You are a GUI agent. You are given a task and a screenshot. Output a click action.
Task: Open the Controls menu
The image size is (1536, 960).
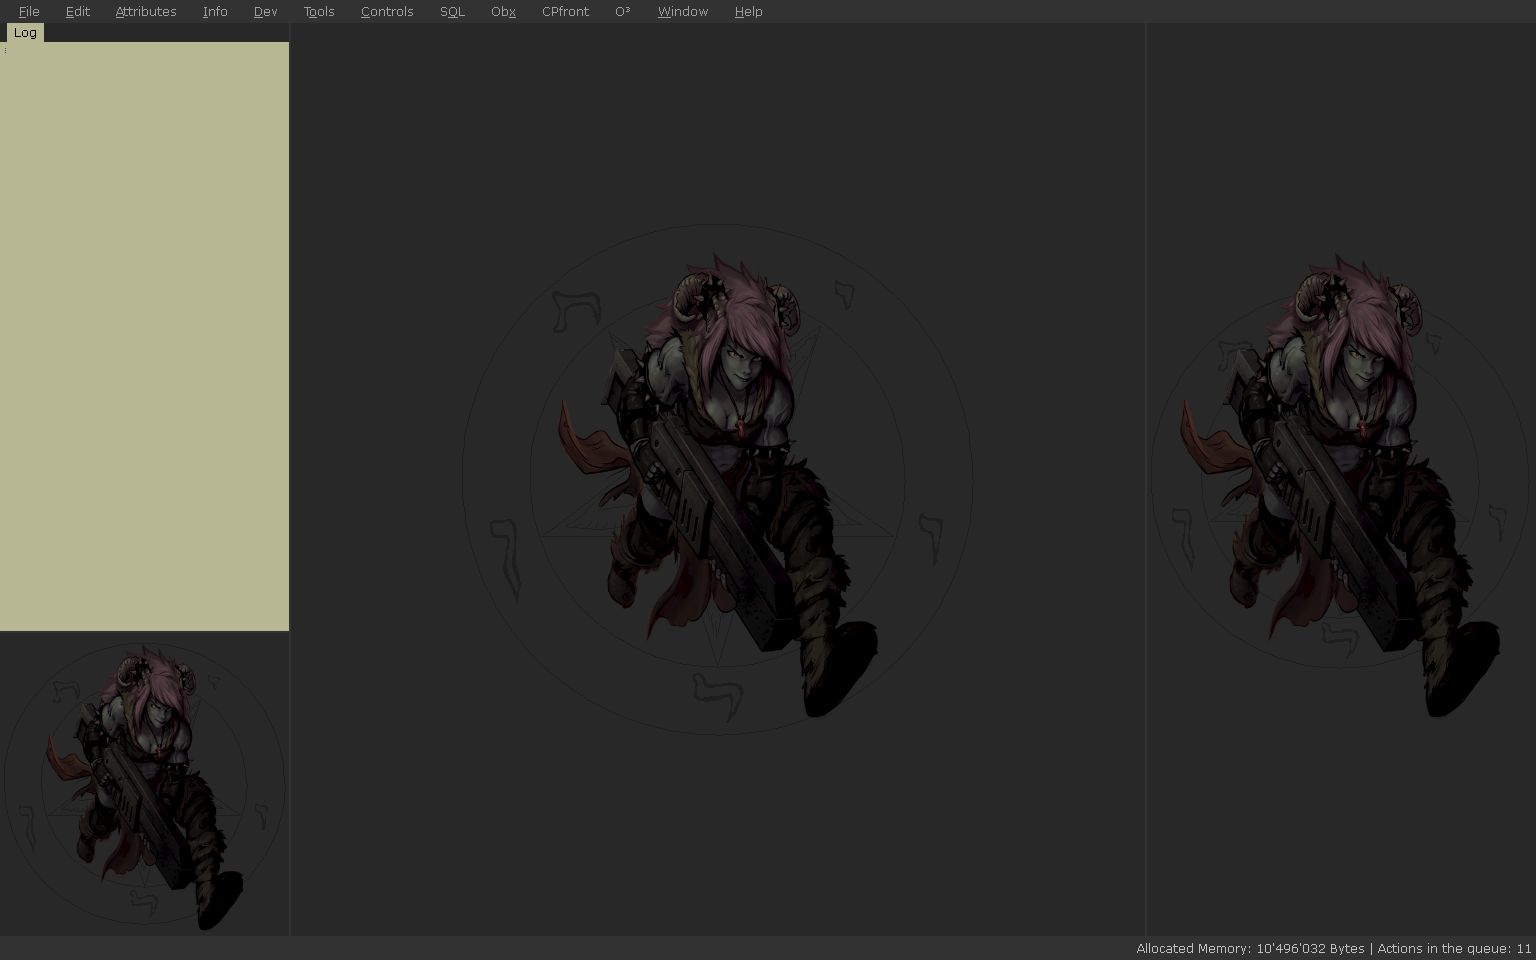[x=387, y=12]
